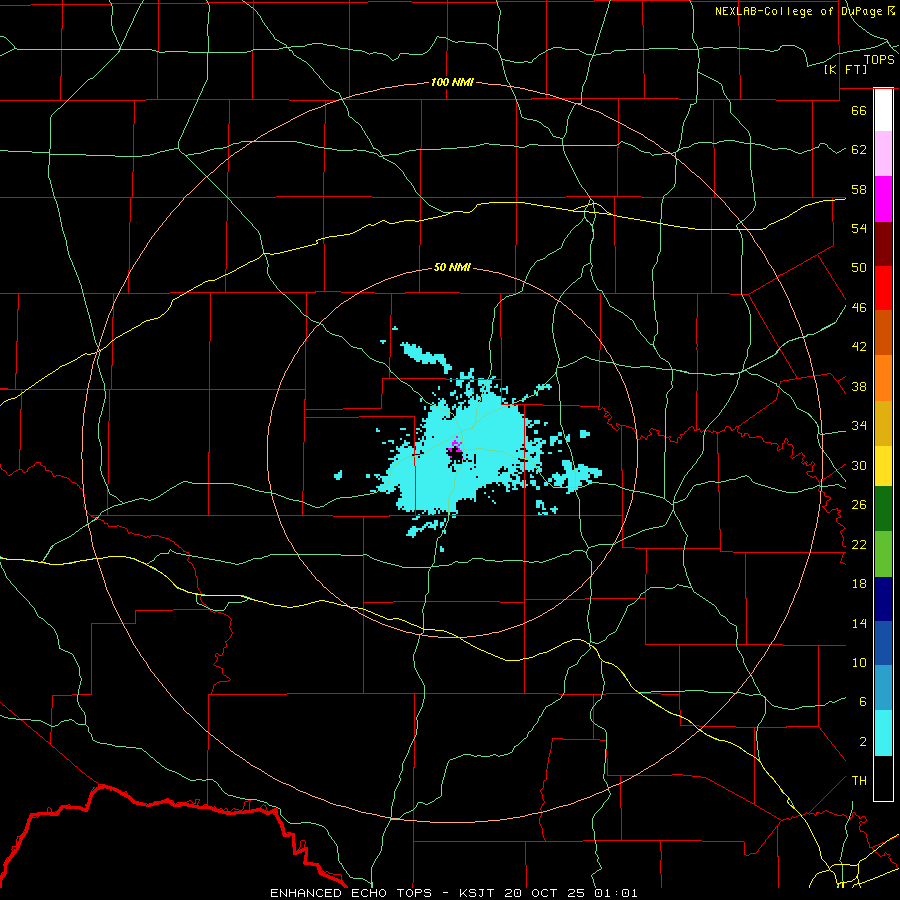
Task: Click the cyan 6 kft legend swatch
Action: pos(883,733)
